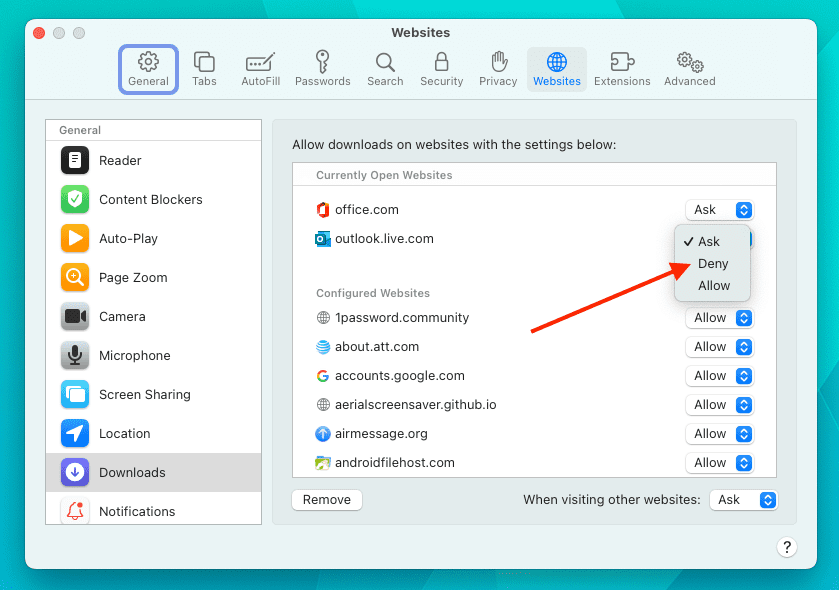This screenshot has width=839, height=590.
Task: Select the accounts.google.com website row
Action: [534, 376]
